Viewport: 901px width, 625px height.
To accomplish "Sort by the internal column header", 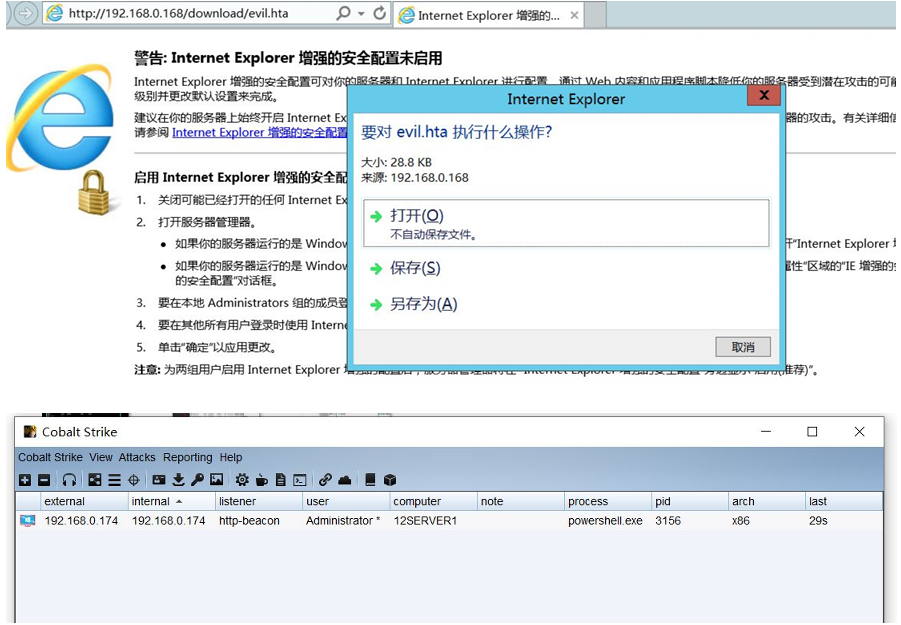I will tap(172, 501).
